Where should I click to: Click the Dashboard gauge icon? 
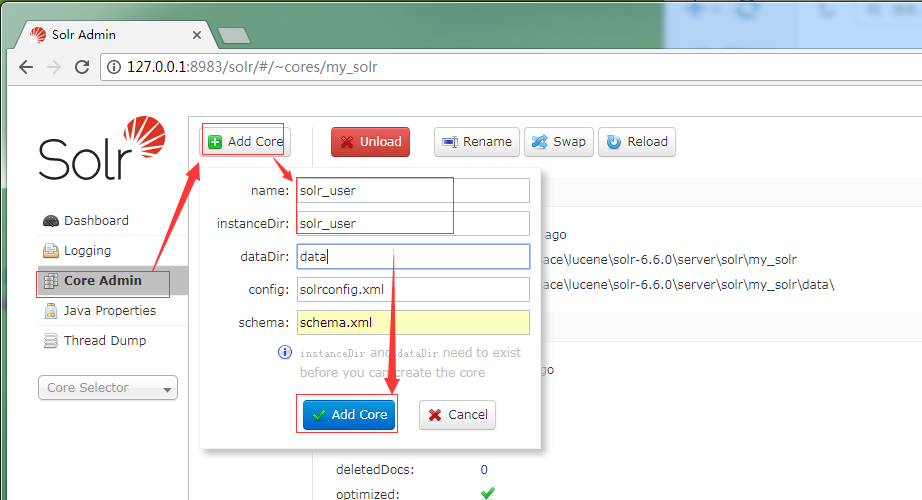[x=51, y=221]
